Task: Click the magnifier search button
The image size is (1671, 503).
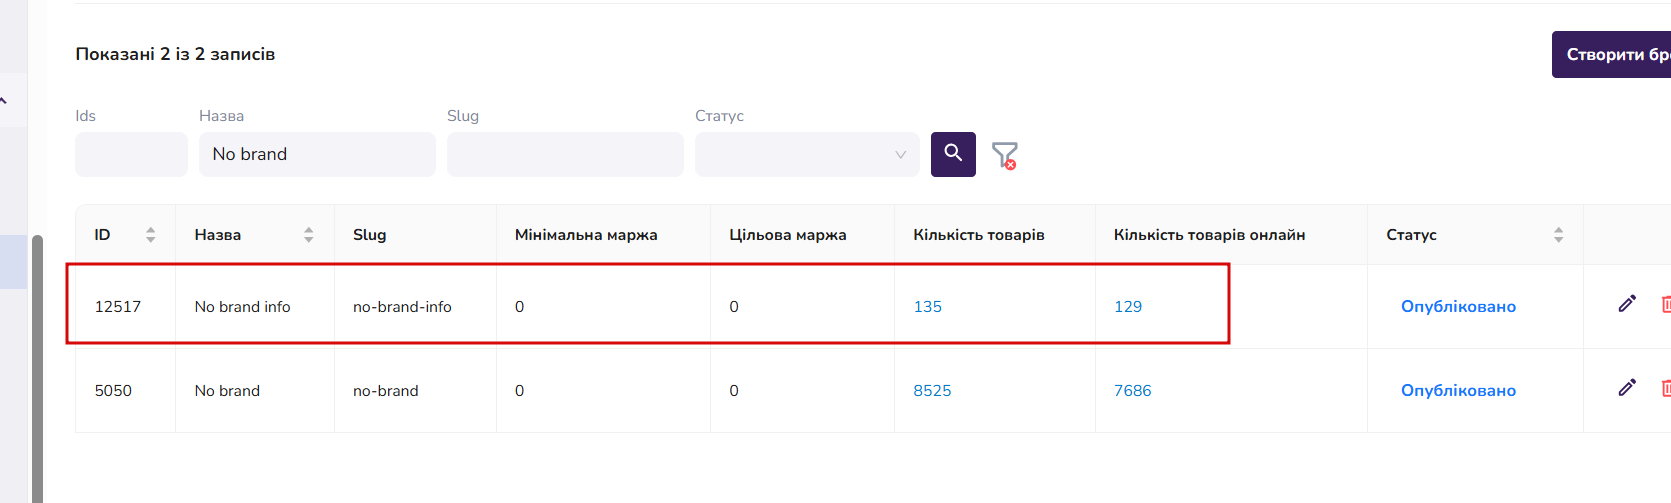Action: (x=953, y=154)
